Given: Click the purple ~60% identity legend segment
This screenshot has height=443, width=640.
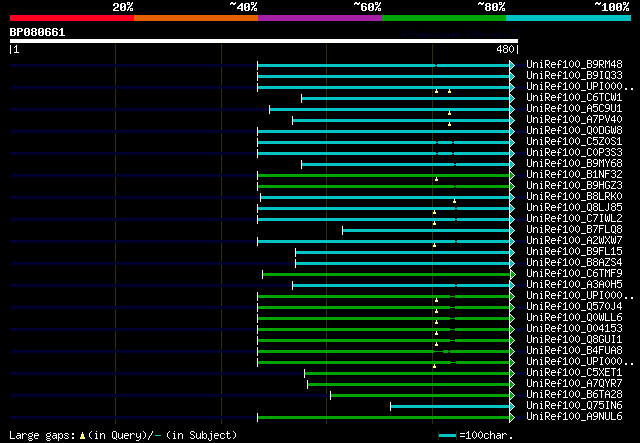Looking at the screenshot, I should point(320,18).
